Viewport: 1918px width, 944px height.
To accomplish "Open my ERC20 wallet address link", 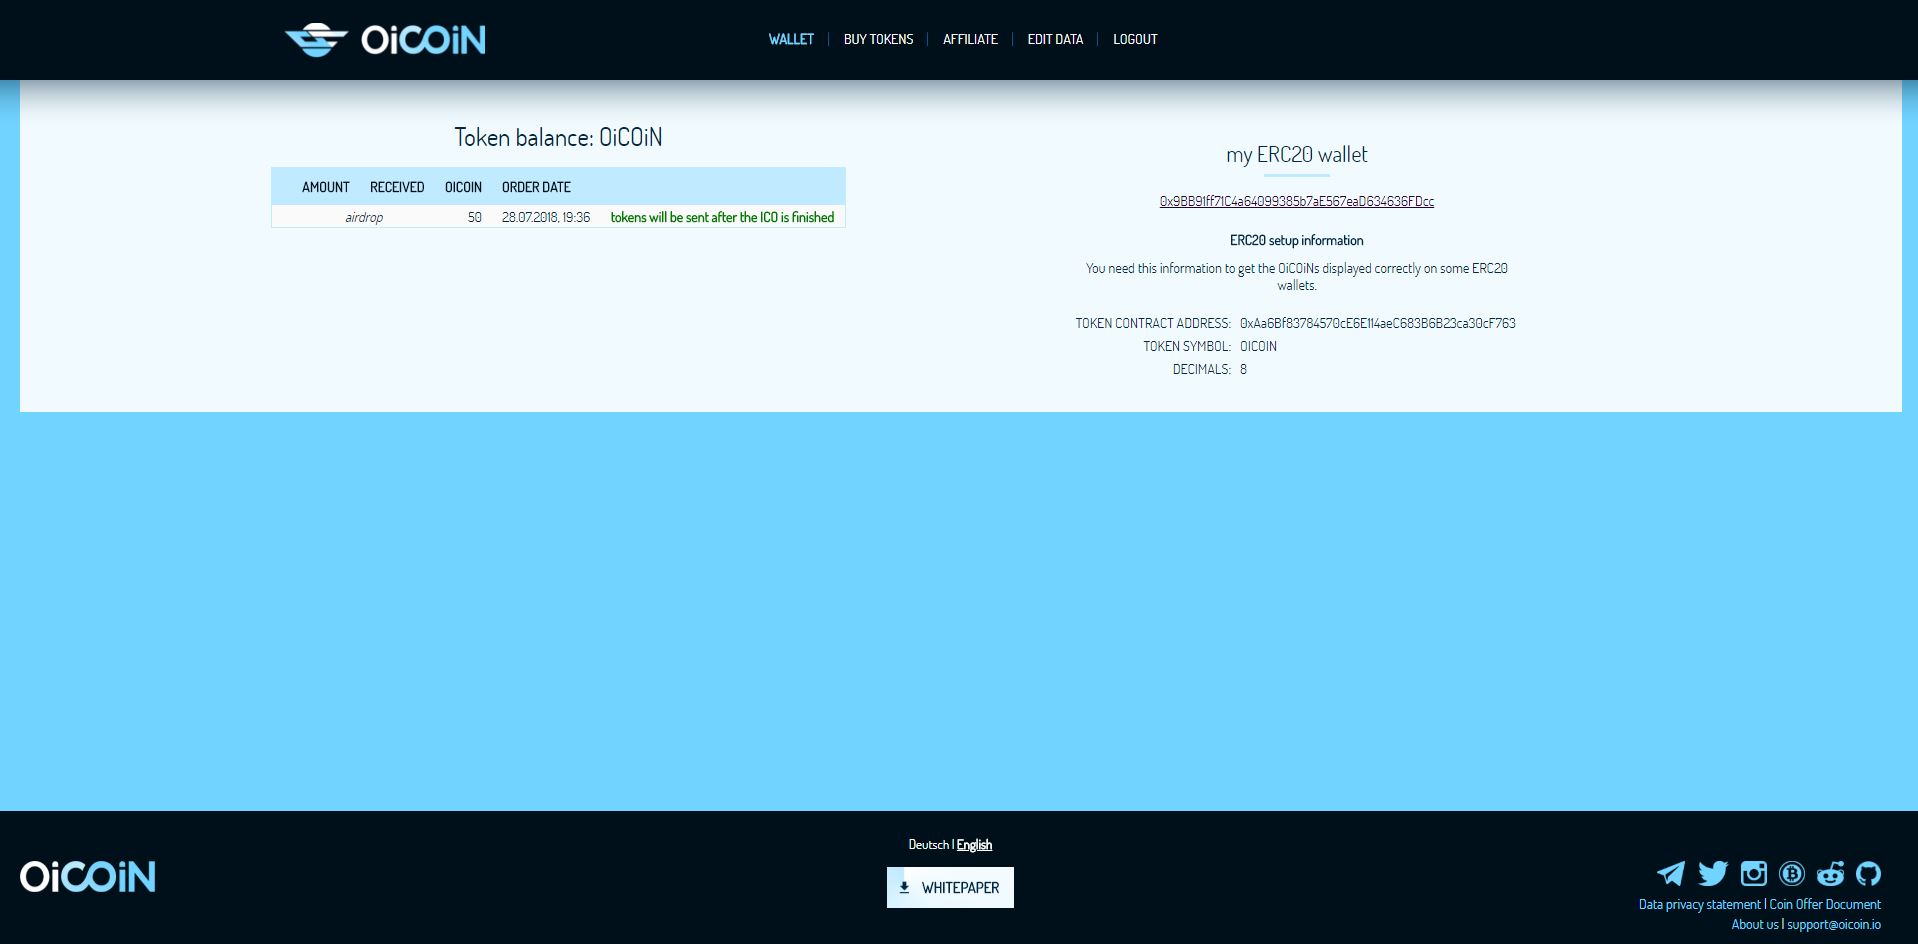I will click(1297, 201).
